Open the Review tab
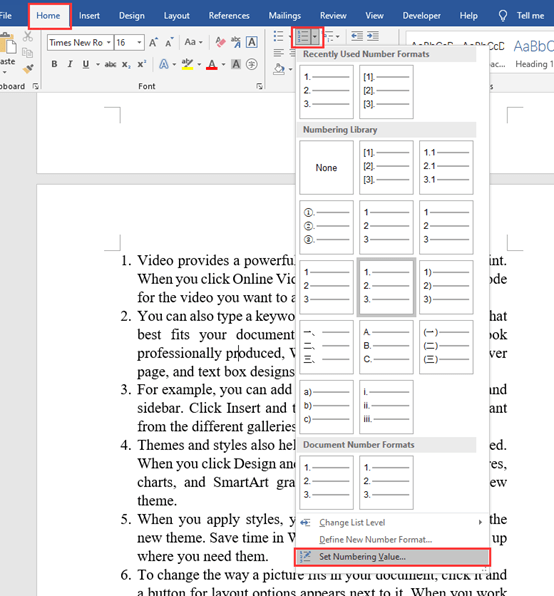554x596 pixels. coord(333,16)
